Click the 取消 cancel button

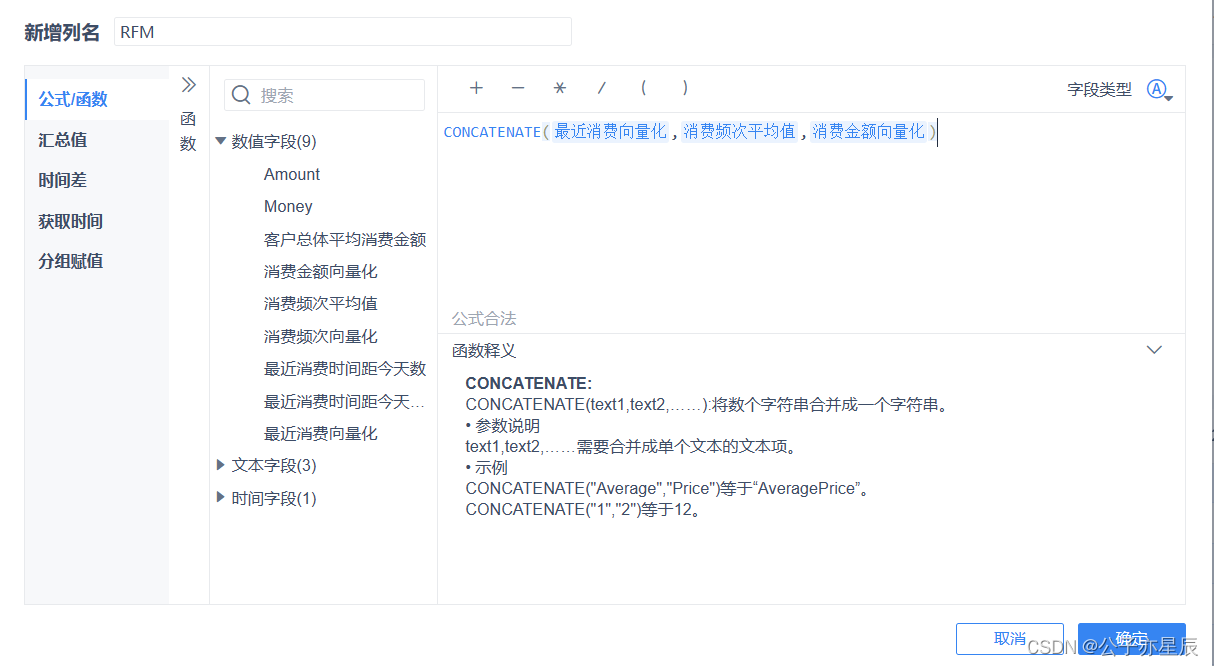[x=1010, y=639]
